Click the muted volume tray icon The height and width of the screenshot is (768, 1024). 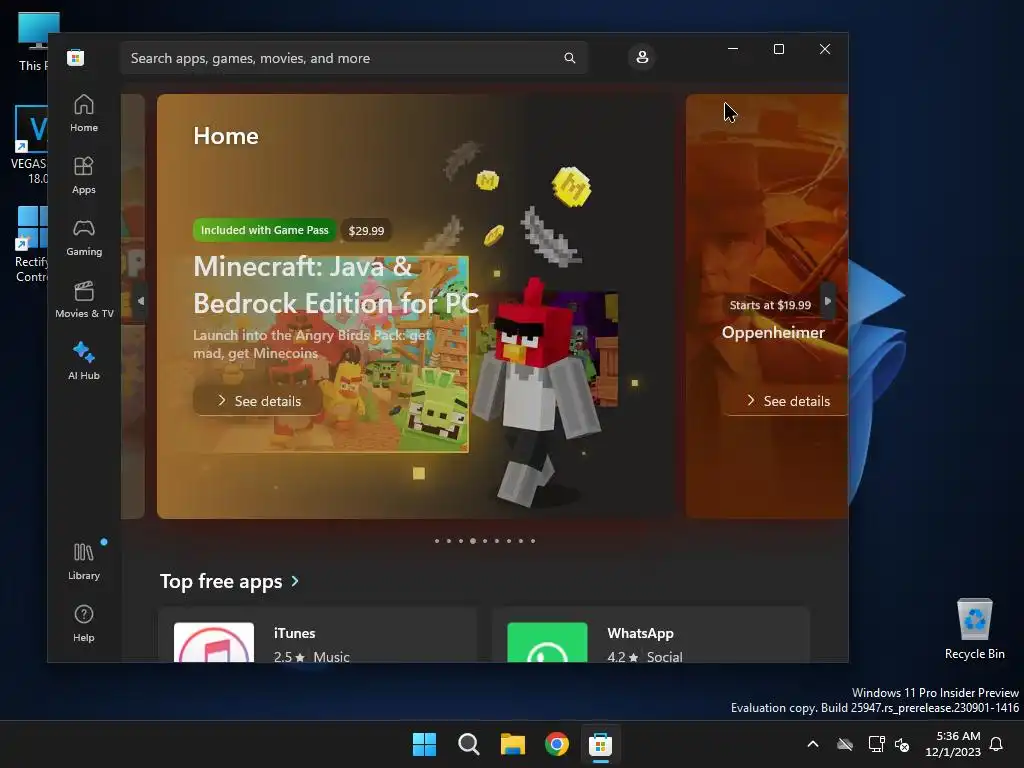click(902, 744)
